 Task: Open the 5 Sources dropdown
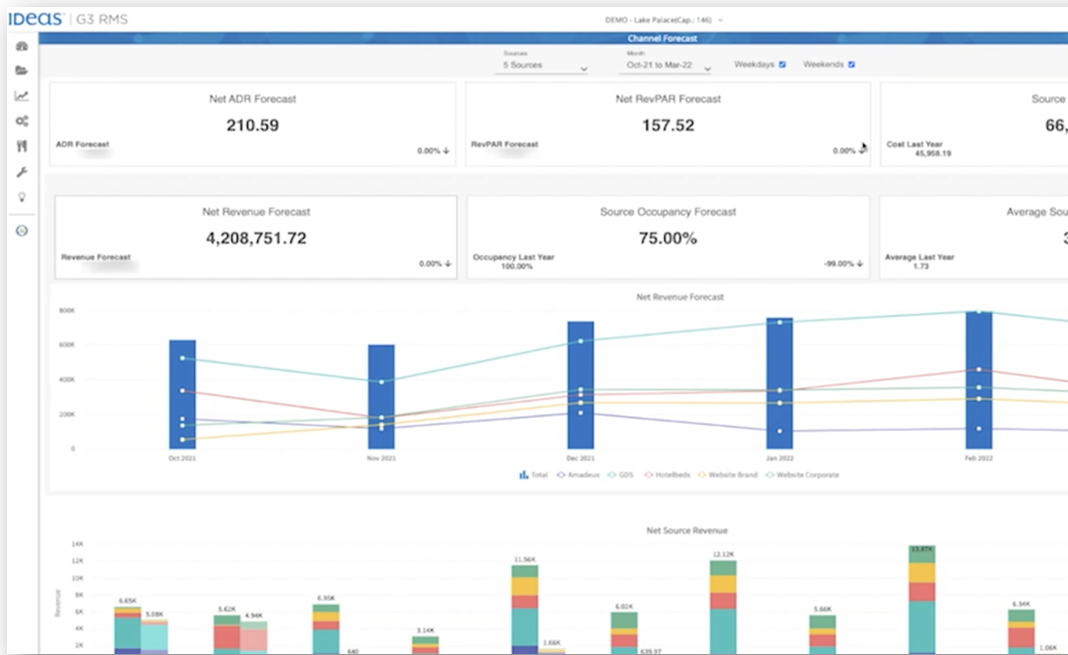click(x=543, y=65)
